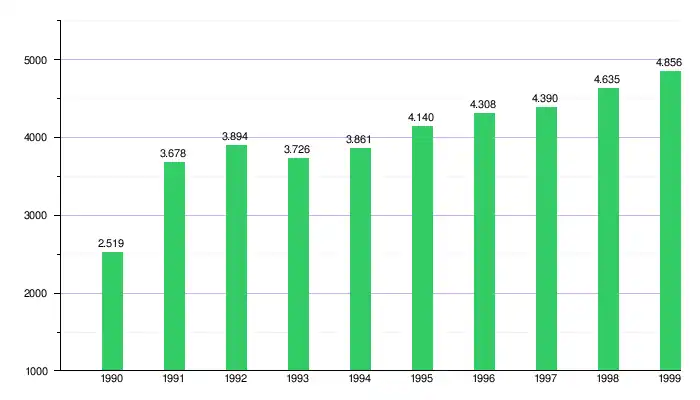Click the bar for year 1996
The image size is (700, 400).
484,242
